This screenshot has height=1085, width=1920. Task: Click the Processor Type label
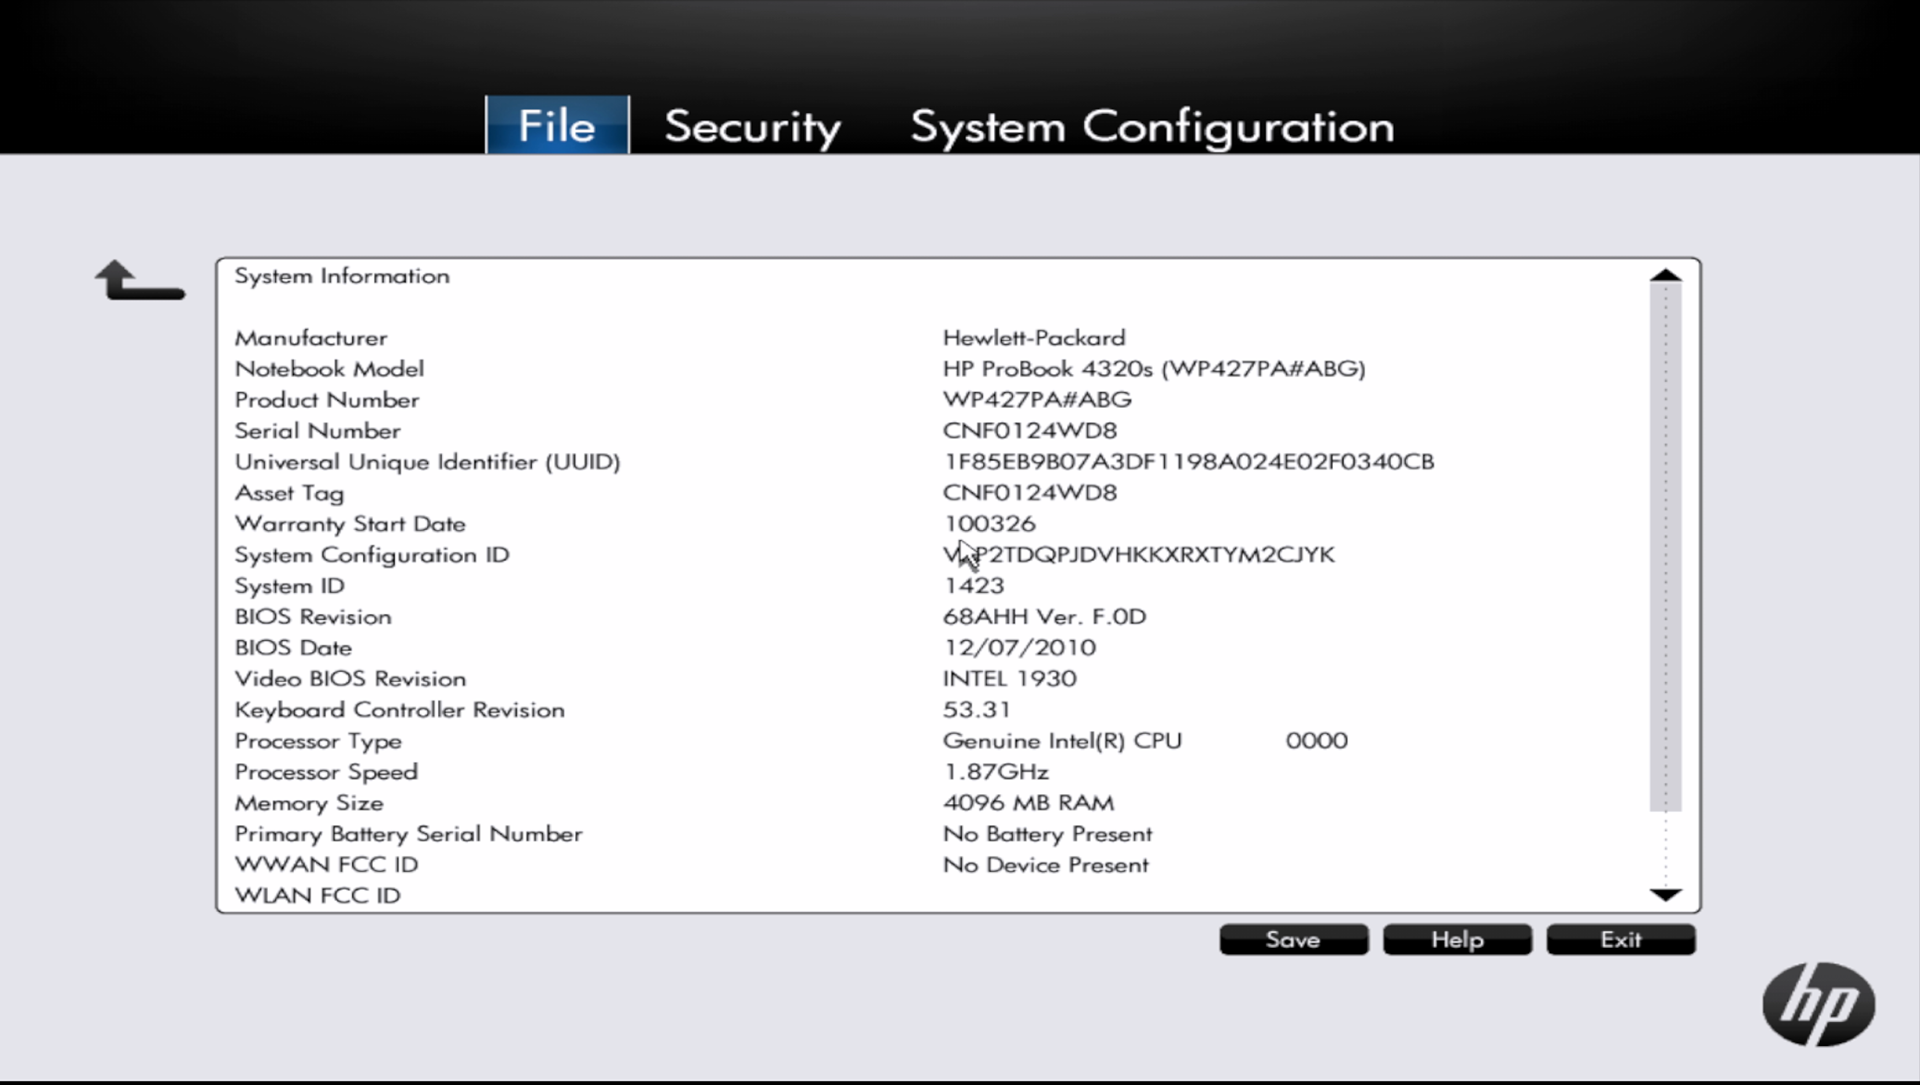coord(318,741)
